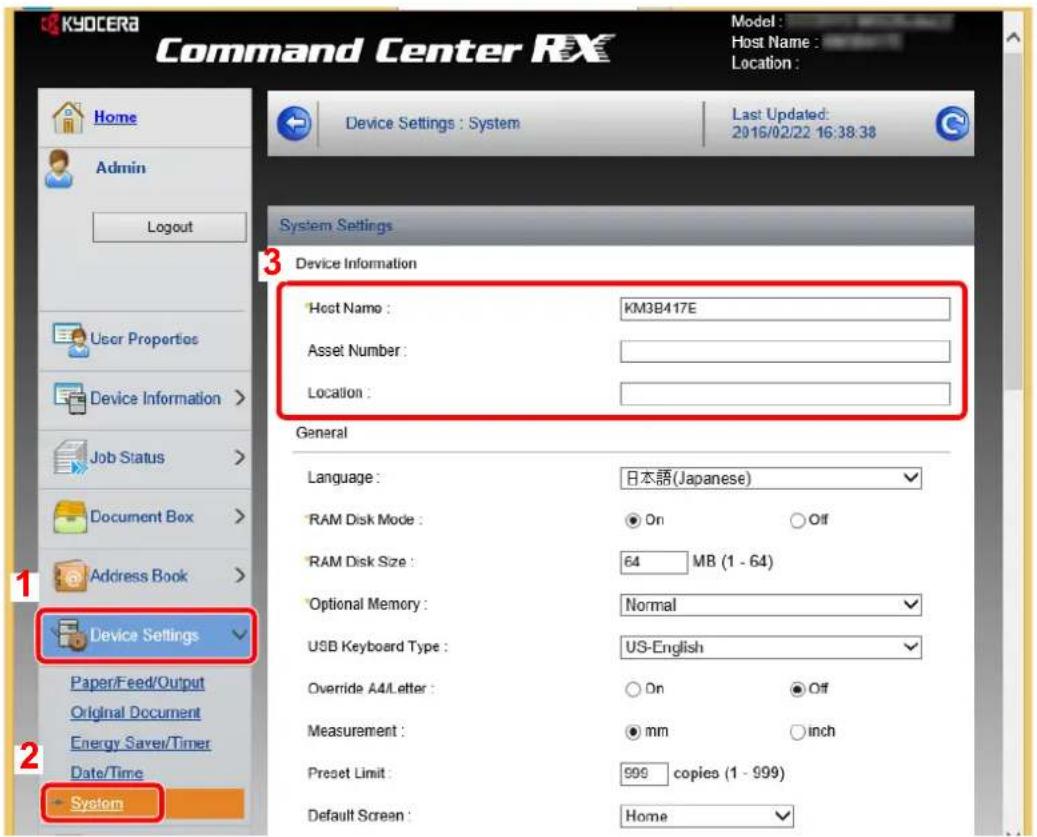This screenshot has height=837, width=1037.
Task: Expand the Job Status chevron
Action: [x=240, y=457]
